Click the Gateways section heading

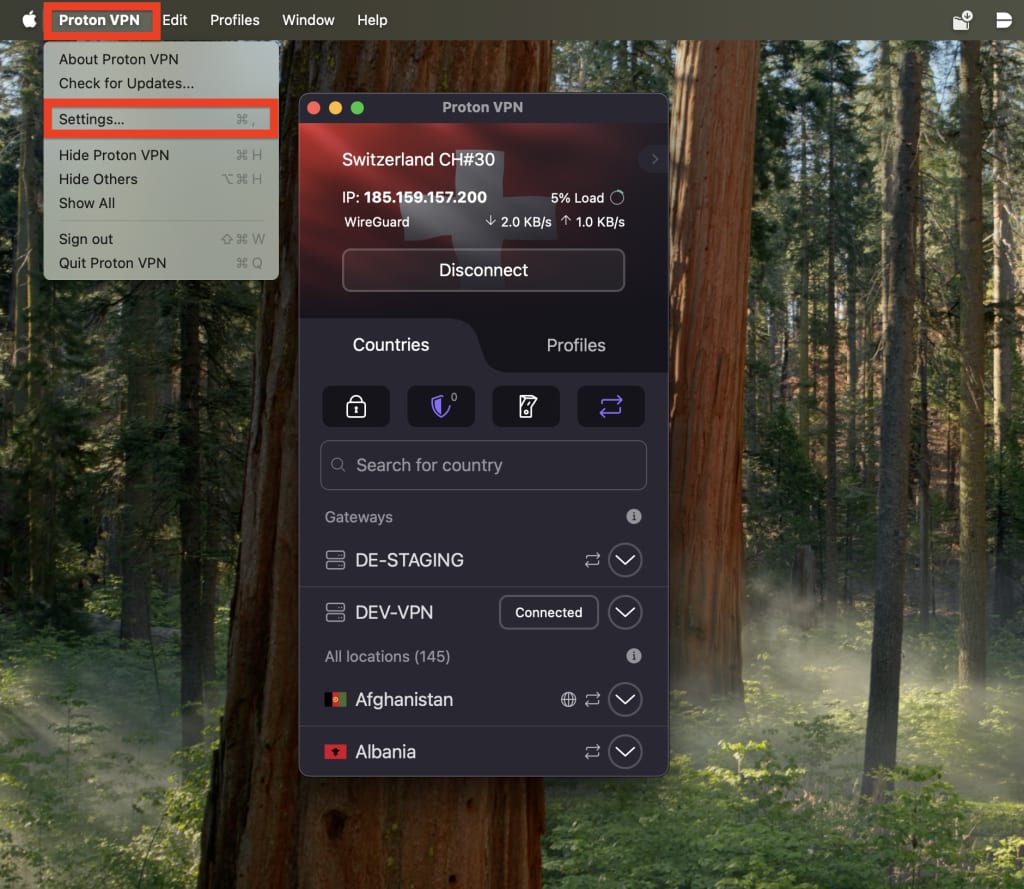click(359, 517)
